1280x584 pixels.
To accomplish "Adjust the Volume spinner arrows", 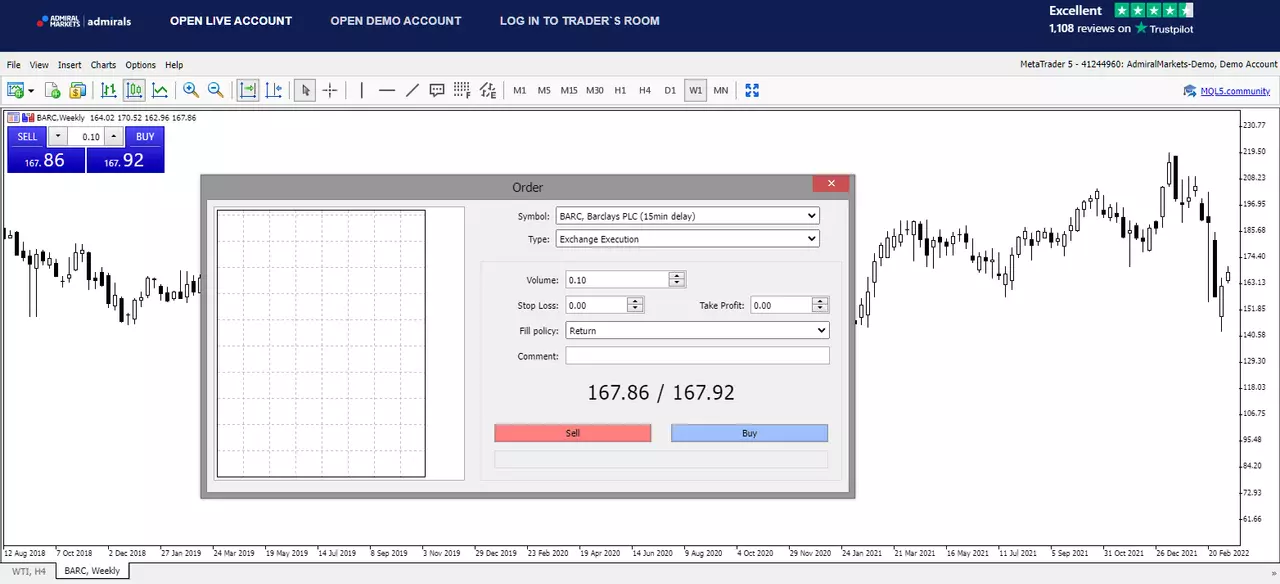I will (x=677, y=280).
